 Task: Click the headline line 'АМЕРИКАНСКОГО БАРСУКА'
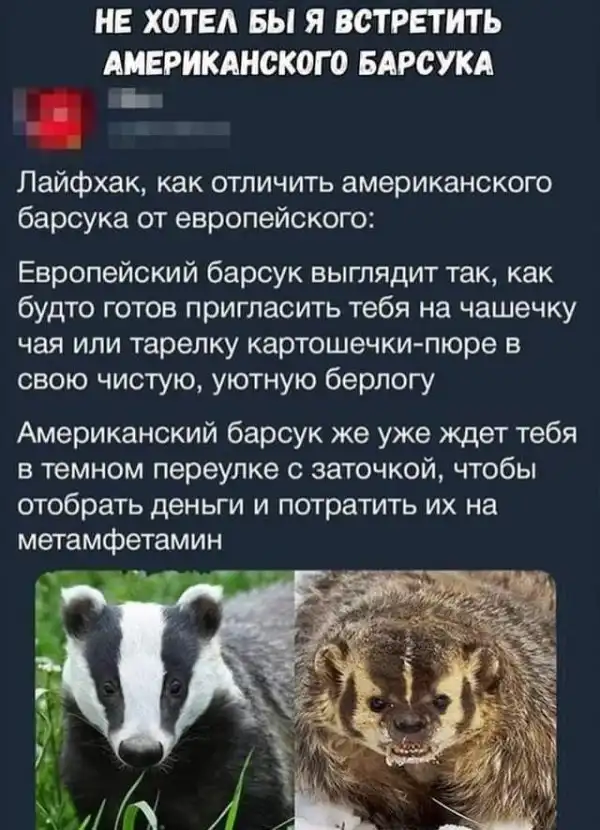pos(299,64)
